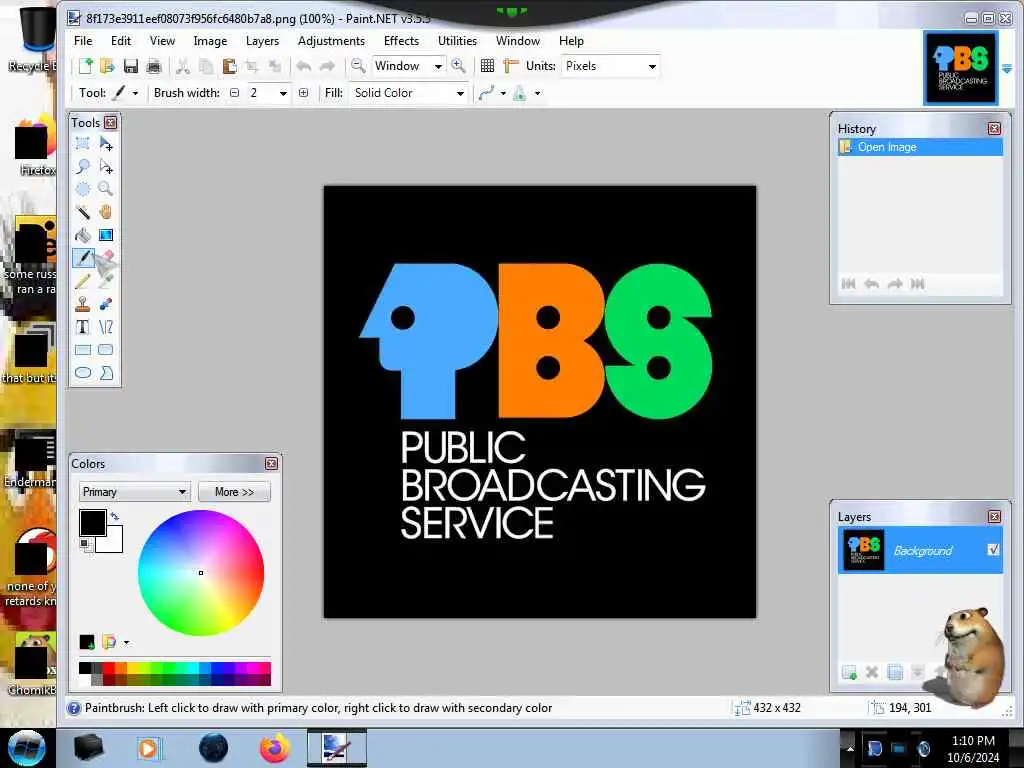Toggle the pixel grid icon
Screen dimensions: 1024x768
click(487, 66)
